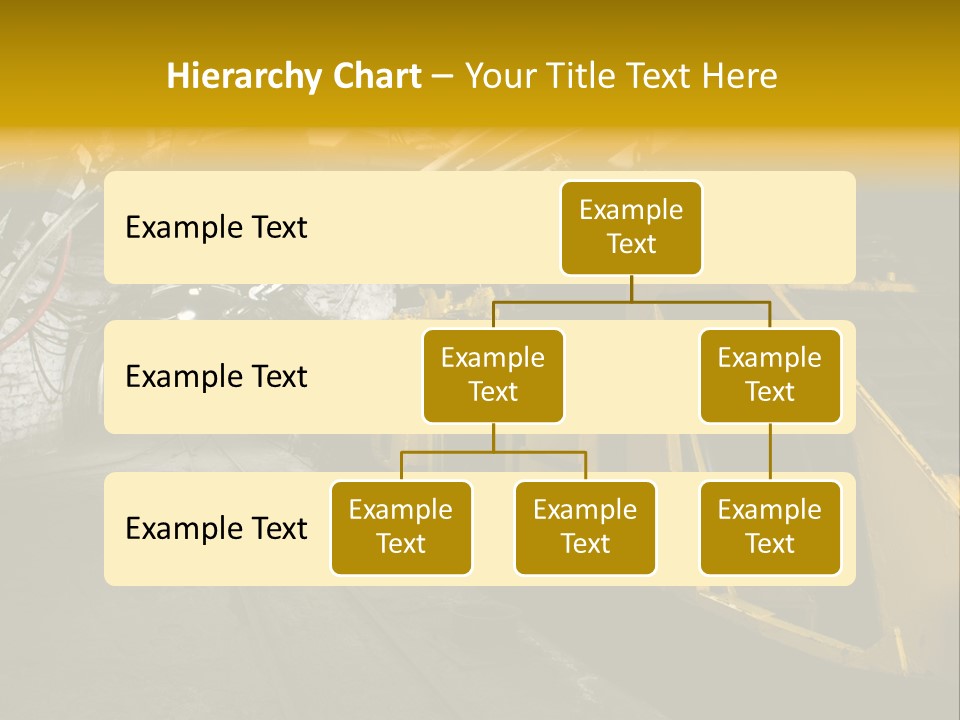Click the "Your Title Text Here" placeholder

621,76
